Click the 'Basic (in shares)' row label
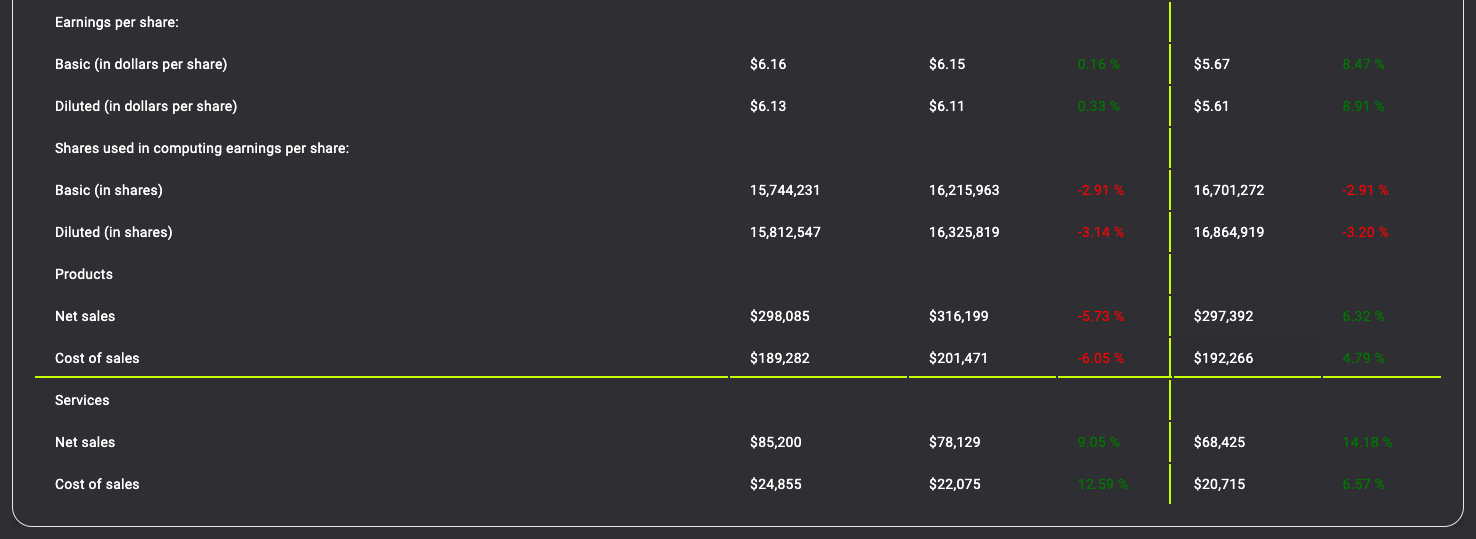1476x539 pixels. 109,190
